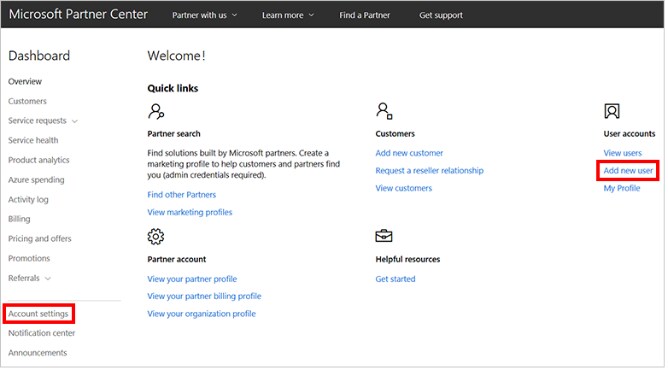Click the Add new customer link
Viewport: 668px width, 370px height.
point(409,153)
